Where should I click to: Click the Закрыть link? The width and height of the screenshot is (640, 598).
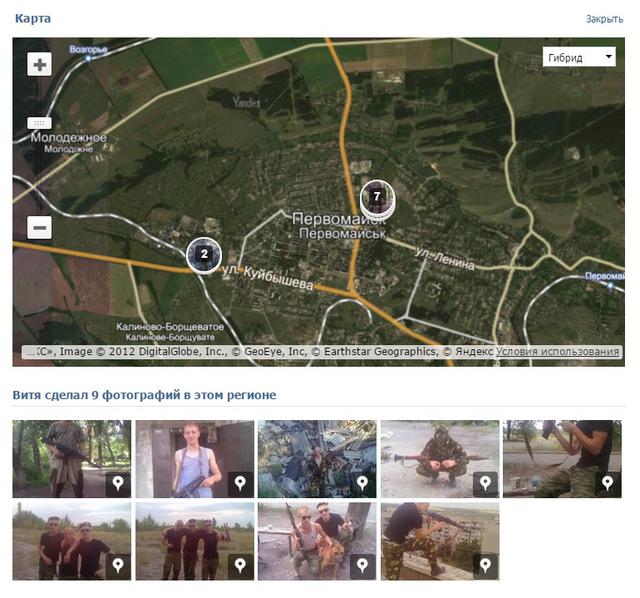tap(604, 19)
